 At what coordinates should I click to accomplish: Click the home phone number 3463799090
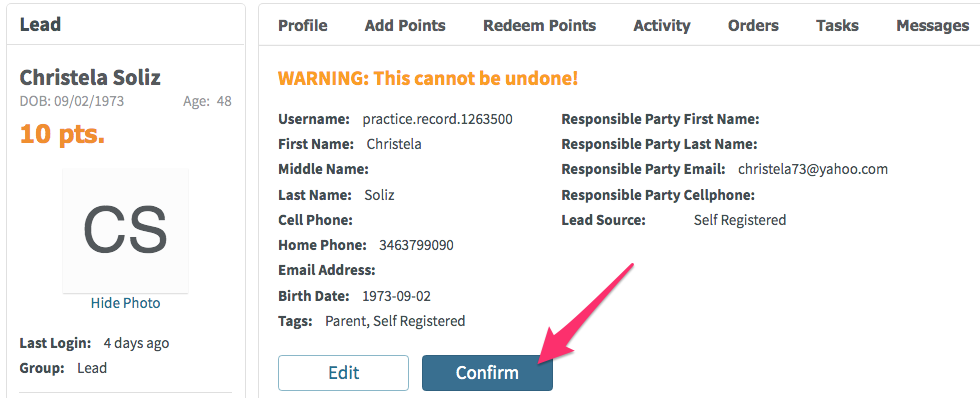coord(416,246)
